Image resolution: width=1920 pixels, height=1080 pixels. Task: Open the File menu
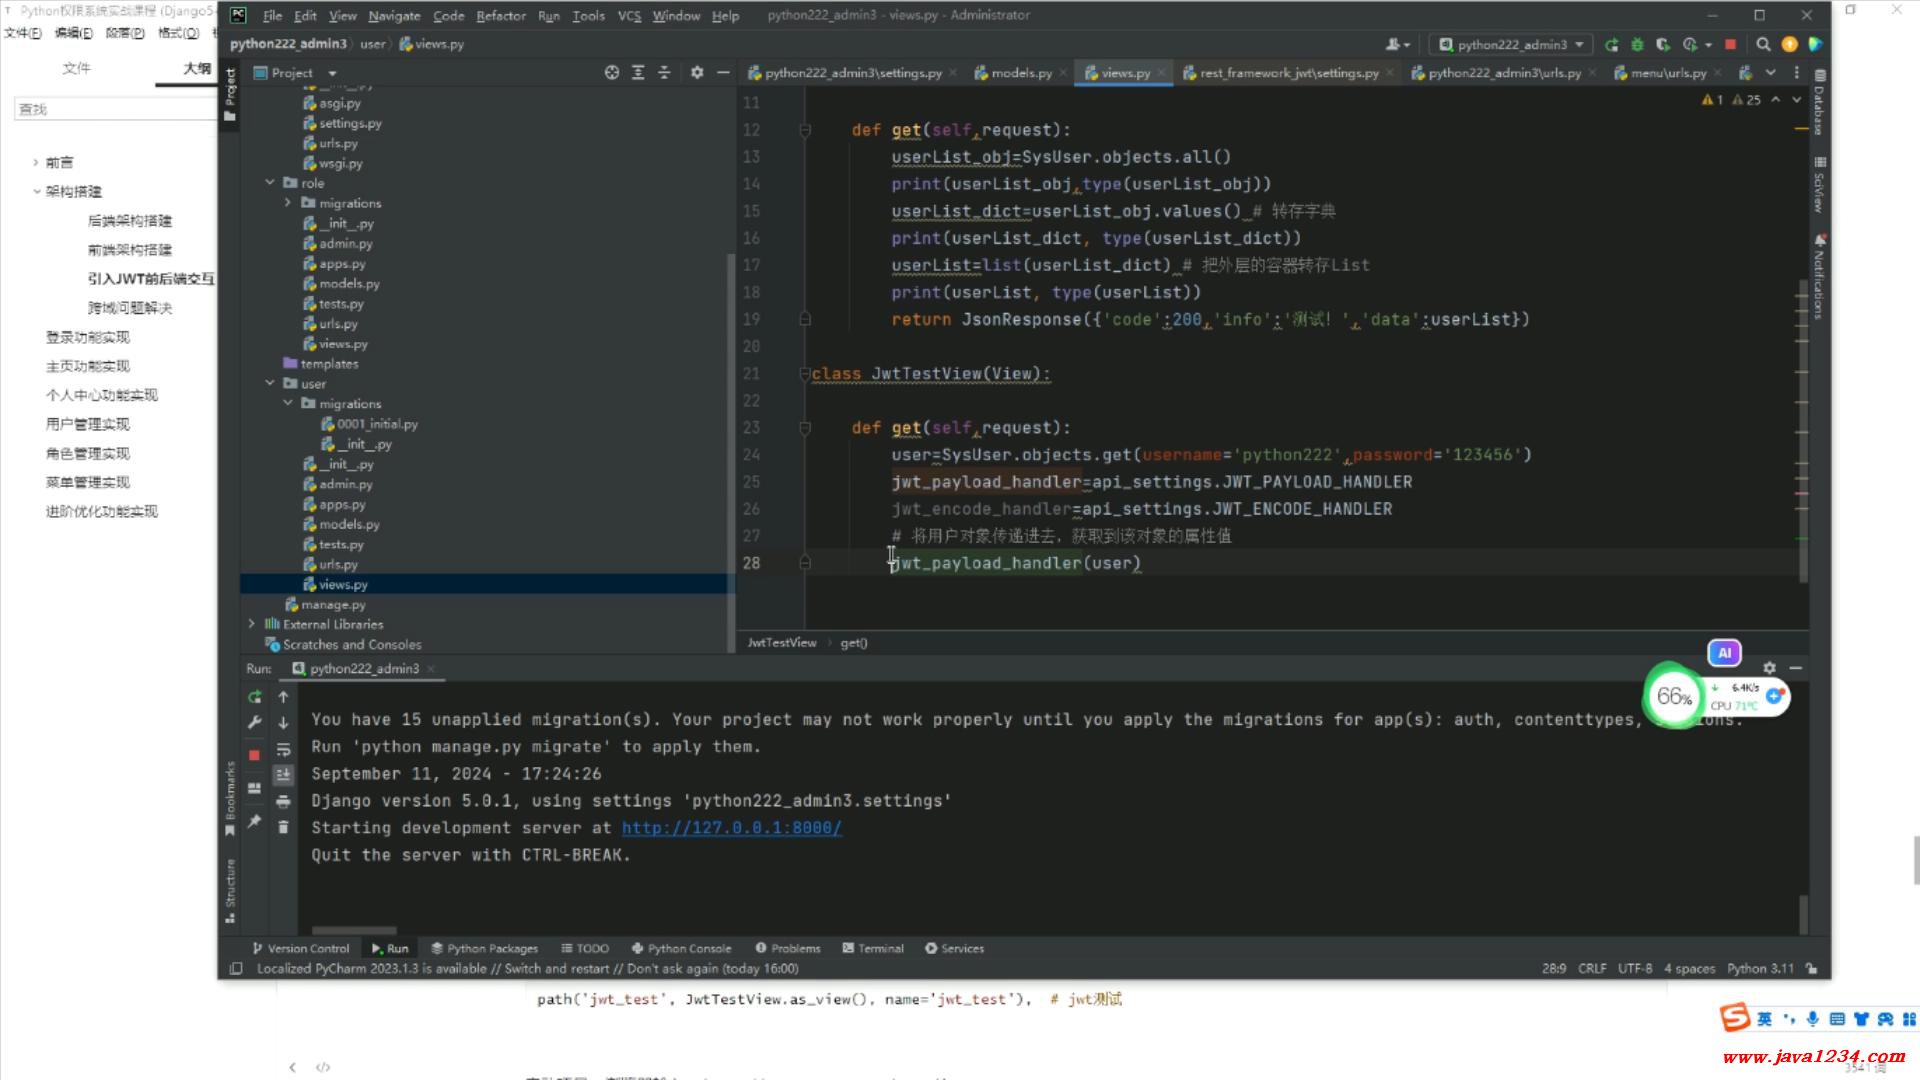[x=272, y=15]
